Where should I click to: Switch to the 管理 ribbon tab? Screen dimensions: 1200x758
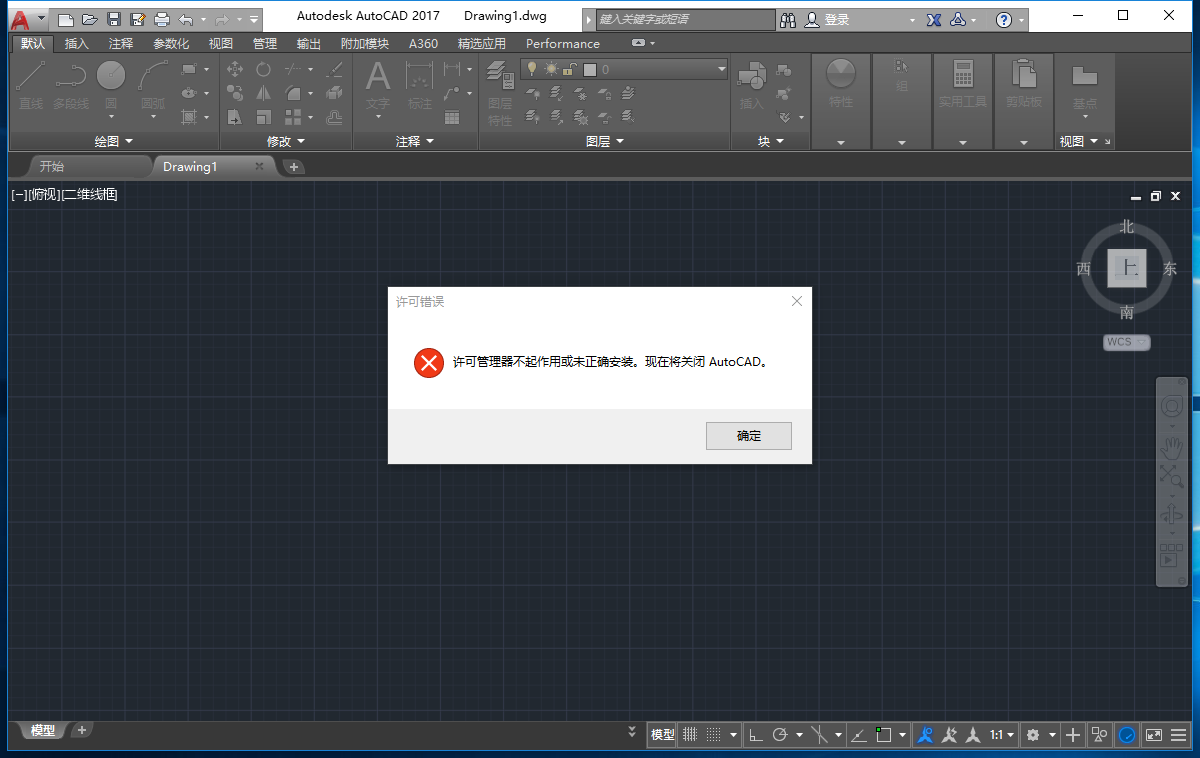point(265,43)
